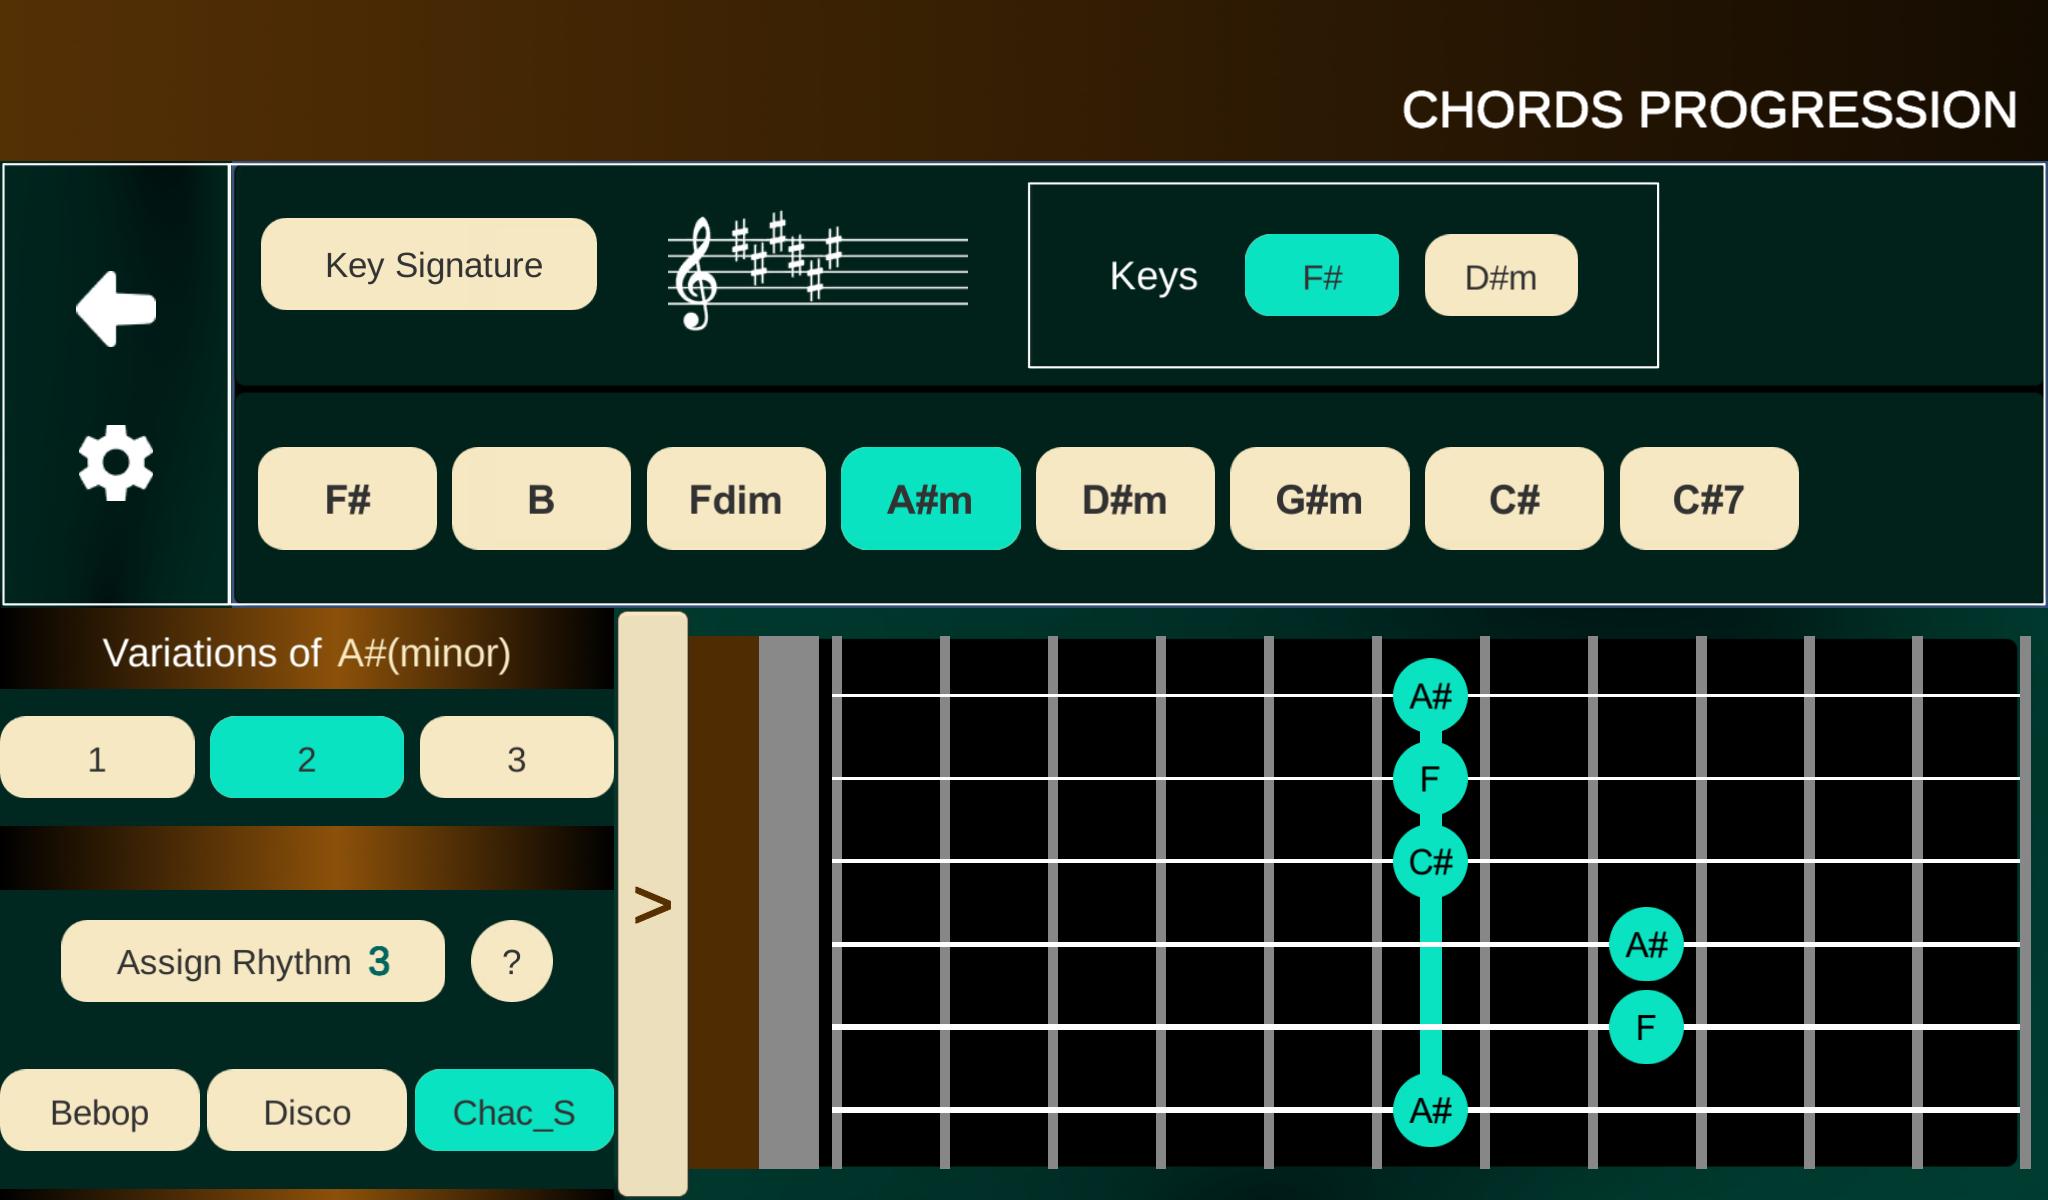Click the Variations of A#(minor) heading
The image size is (2048, 1200).
point(307,653)
